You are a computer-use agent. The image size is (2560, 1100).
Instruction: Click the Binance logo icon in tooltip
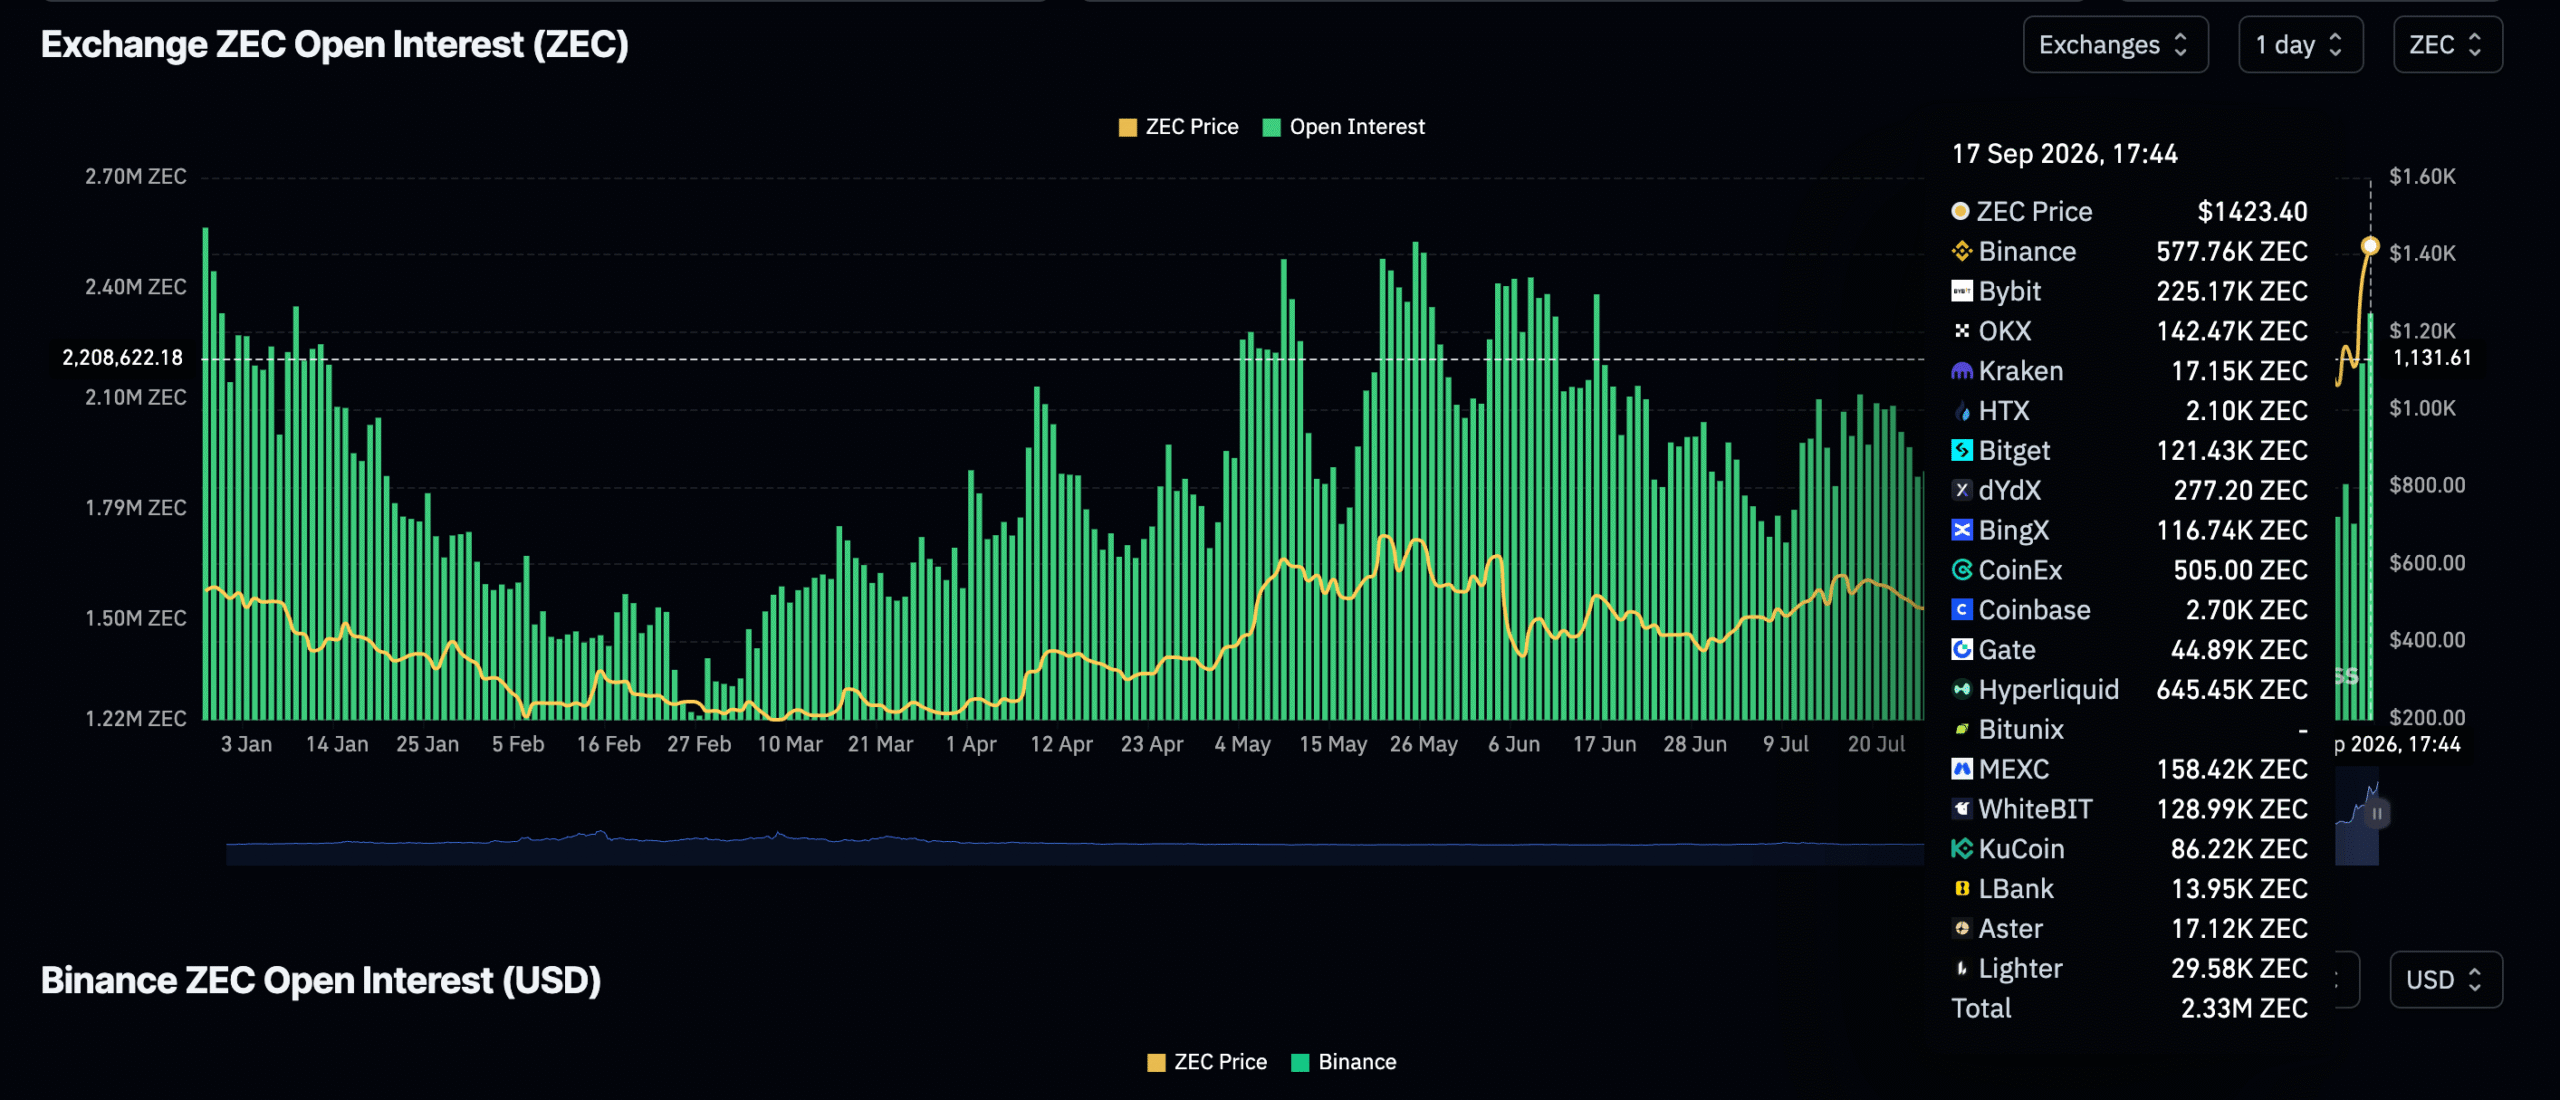point(1962,251)
